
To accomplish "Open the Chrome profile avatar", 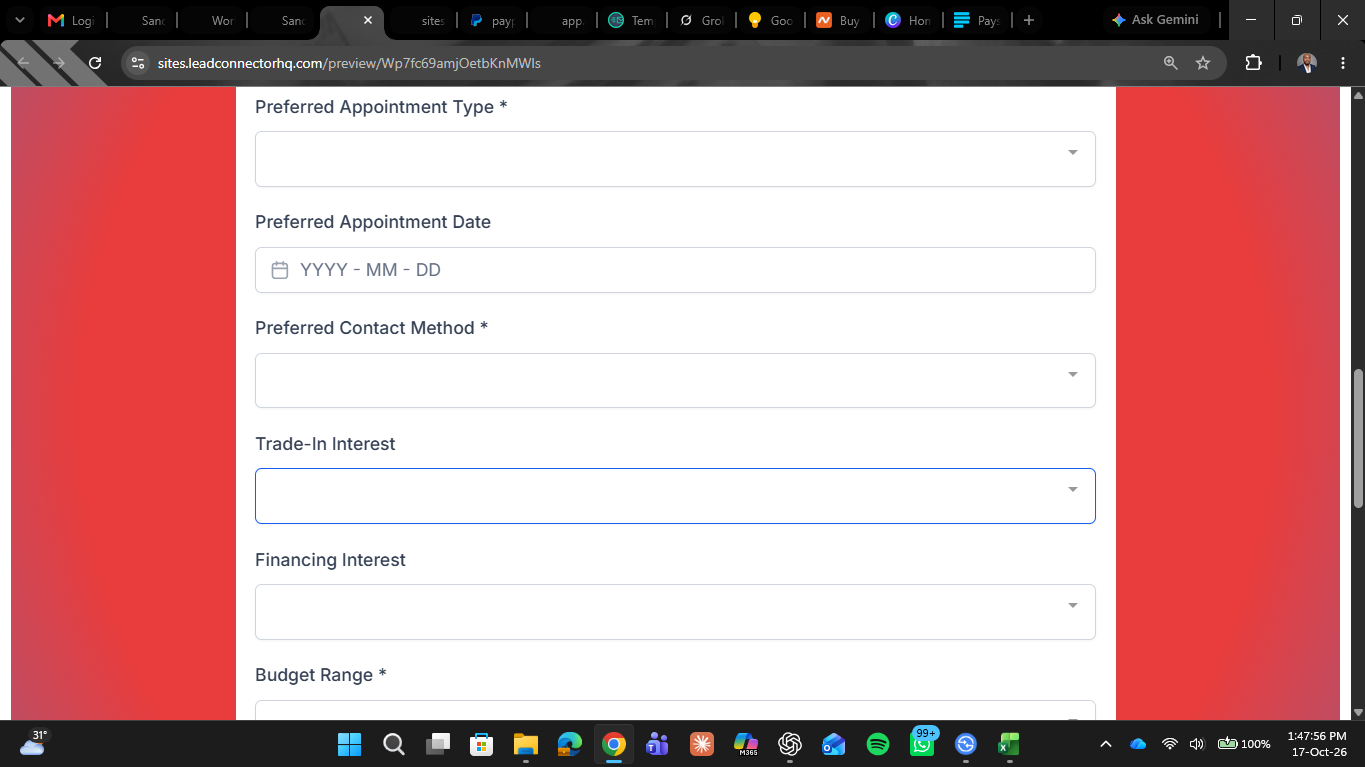I will coord(1307,63).
